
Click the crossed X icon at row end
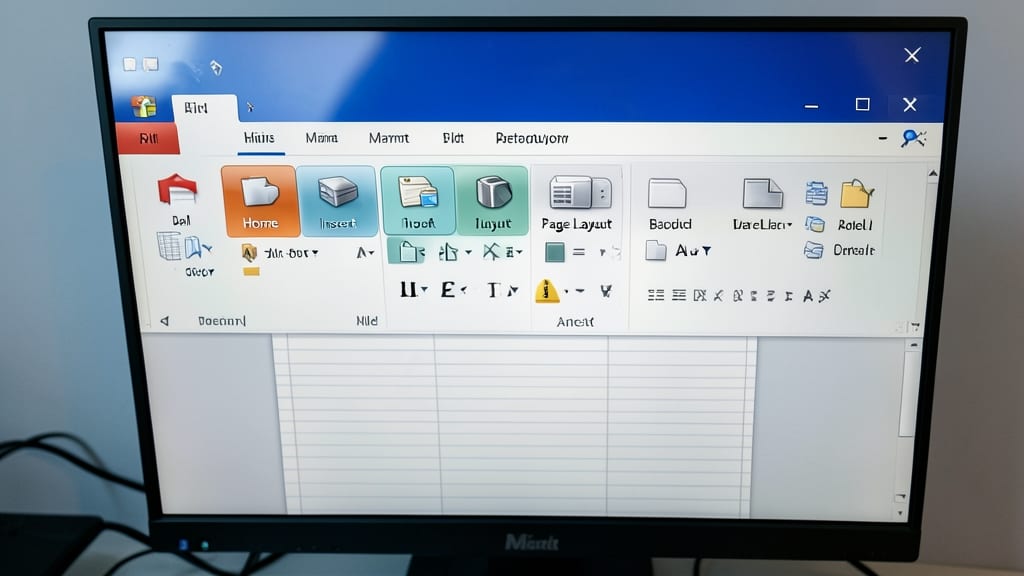(x=825, y=296)
